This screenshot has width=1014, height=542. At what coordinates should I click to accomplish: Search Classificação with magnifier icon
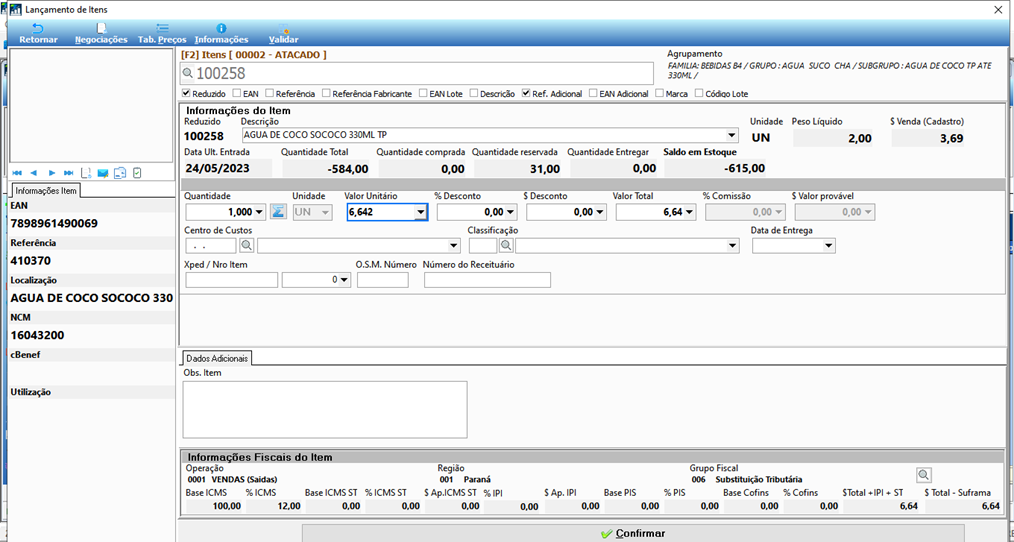(x=506, y=246)
